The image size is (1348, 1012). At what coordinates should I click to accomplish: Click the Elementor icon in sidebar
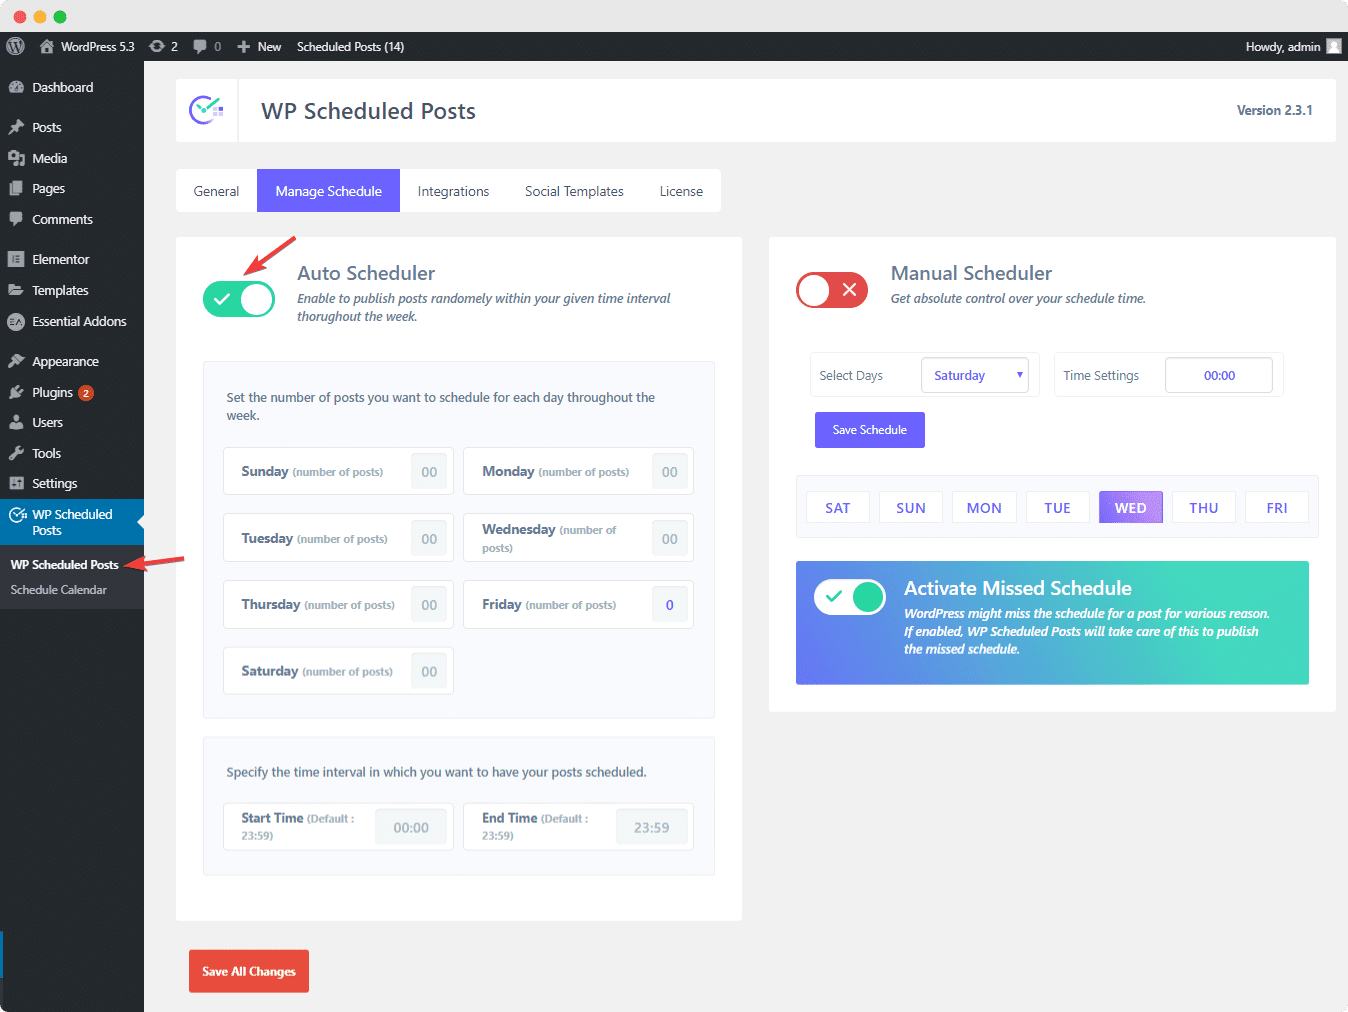pyautogui.click(x=16, y=259)
